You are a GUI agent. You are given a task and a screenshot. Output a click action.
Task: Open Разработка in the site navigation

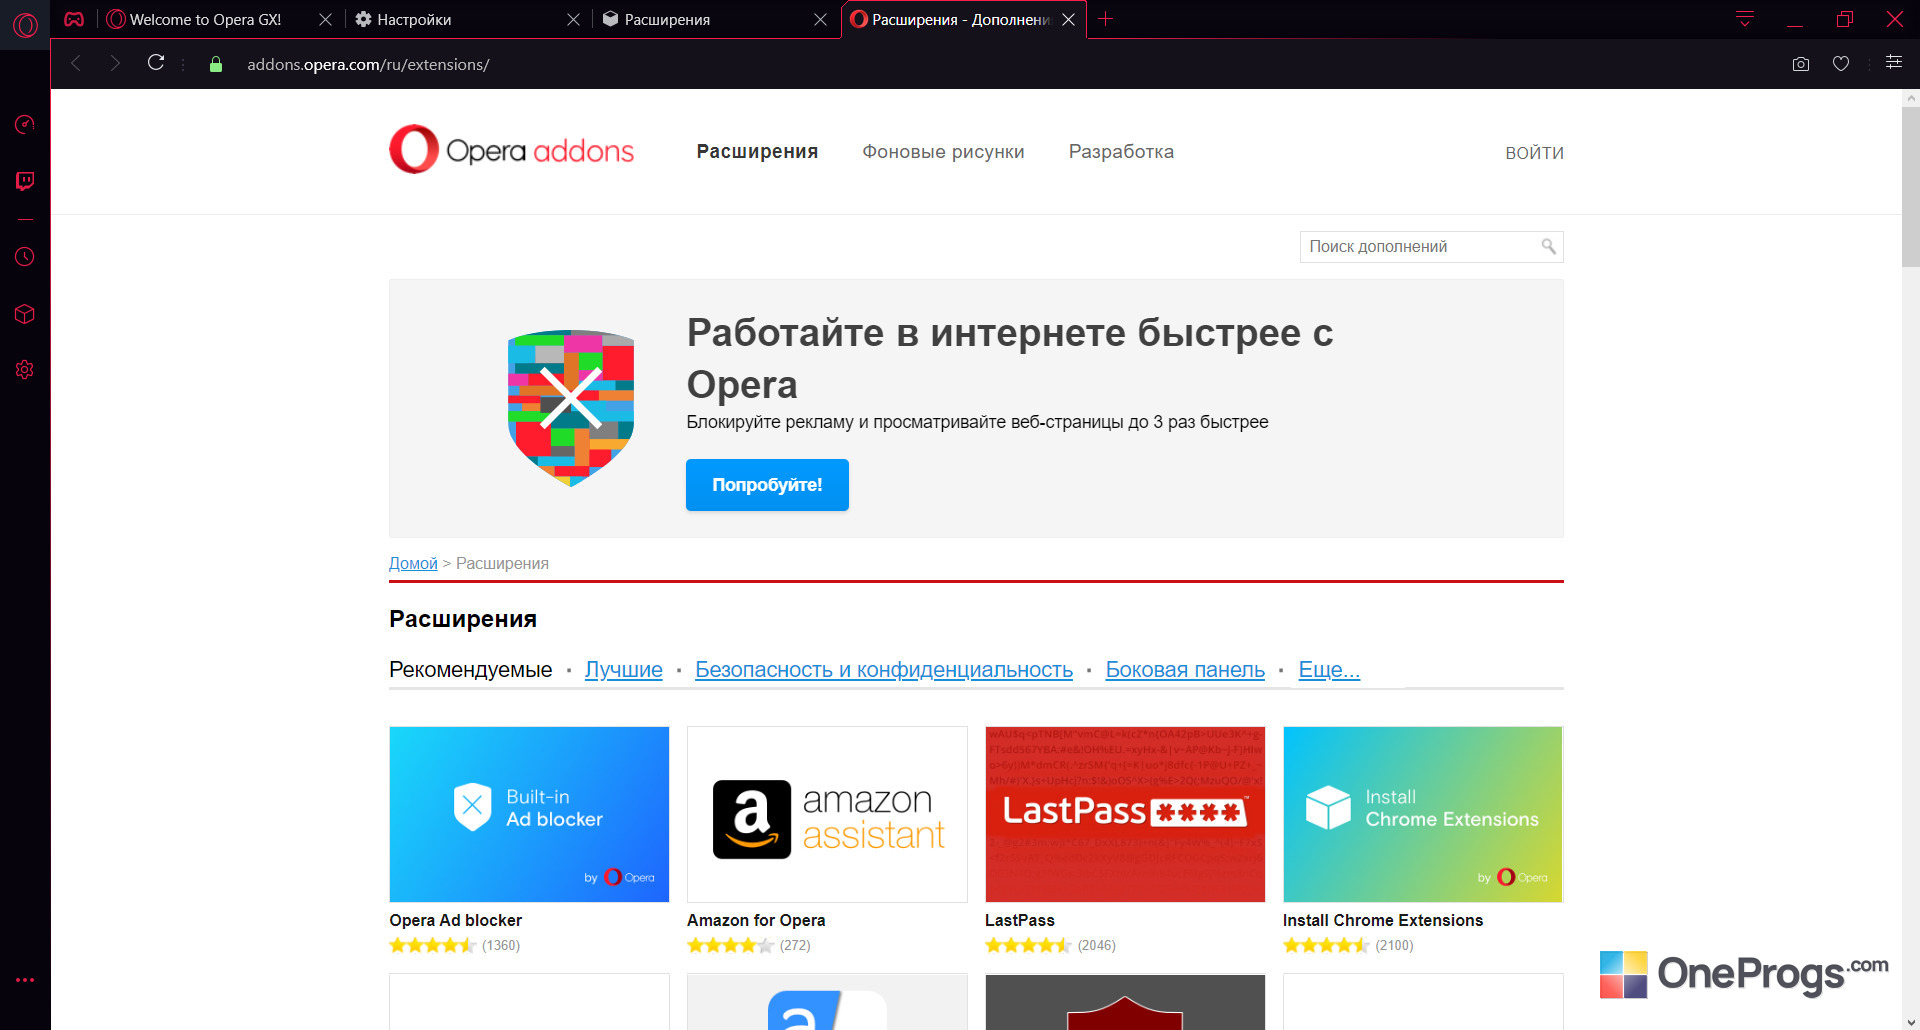(x=1121, y=152)
